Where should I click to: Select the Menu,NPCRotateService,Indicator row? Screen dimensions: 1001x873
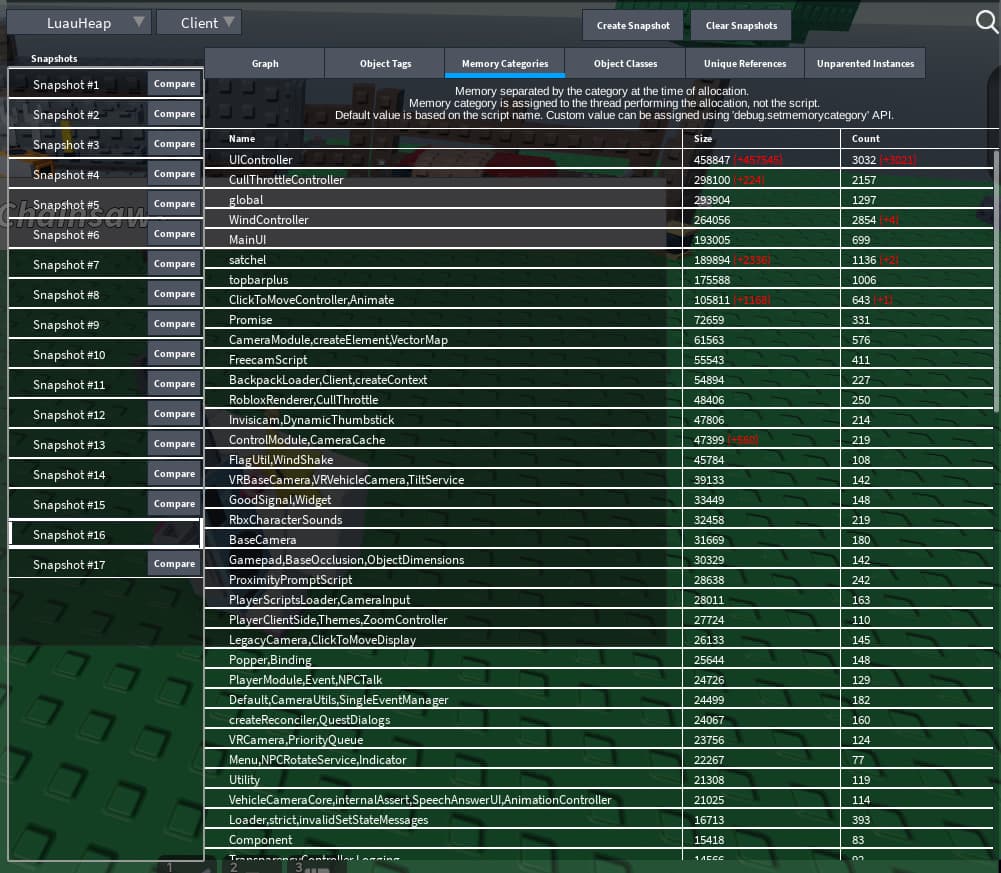tap(599, 759)
